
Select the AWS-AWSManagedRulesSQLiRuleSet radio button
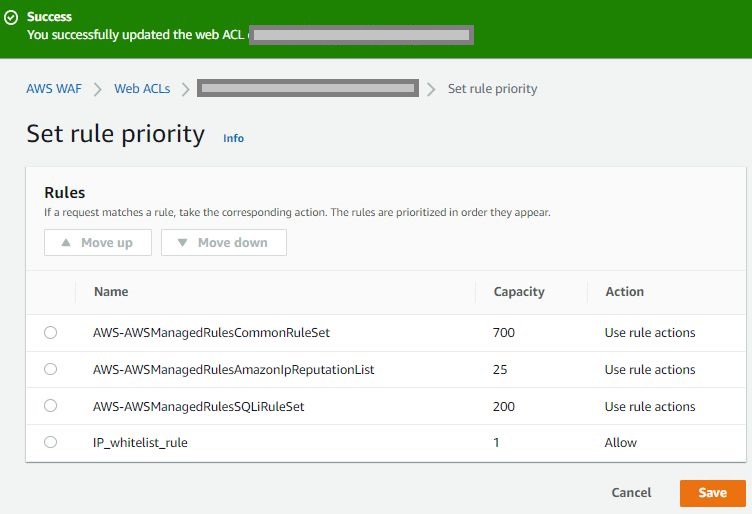point(50,406)
